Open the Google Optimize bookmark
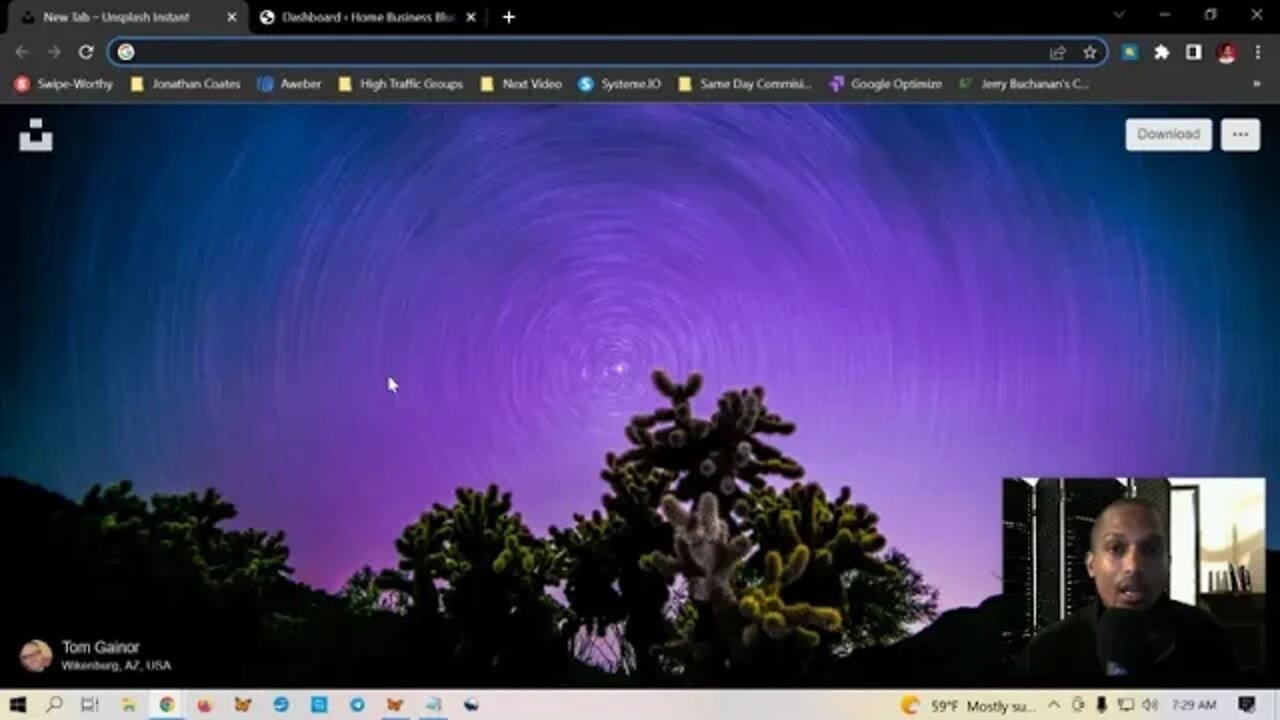The height and width of the screenshot is (720, 1280). tap(886, 84)
